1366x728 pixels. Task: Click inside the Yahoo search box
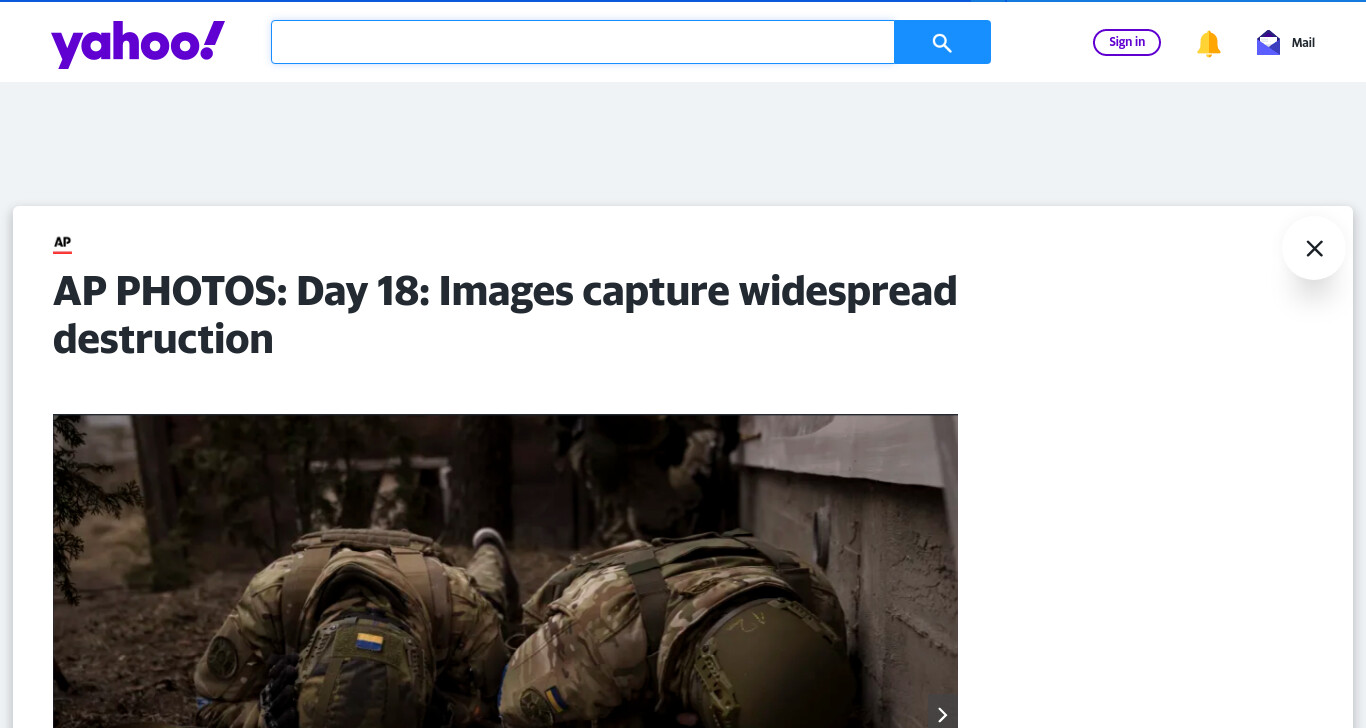pos(583,42)
